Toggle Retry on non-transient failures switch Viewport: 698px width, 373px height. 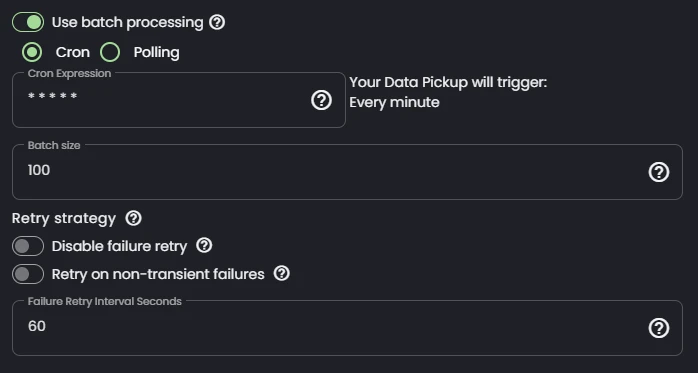click(28, 274)
